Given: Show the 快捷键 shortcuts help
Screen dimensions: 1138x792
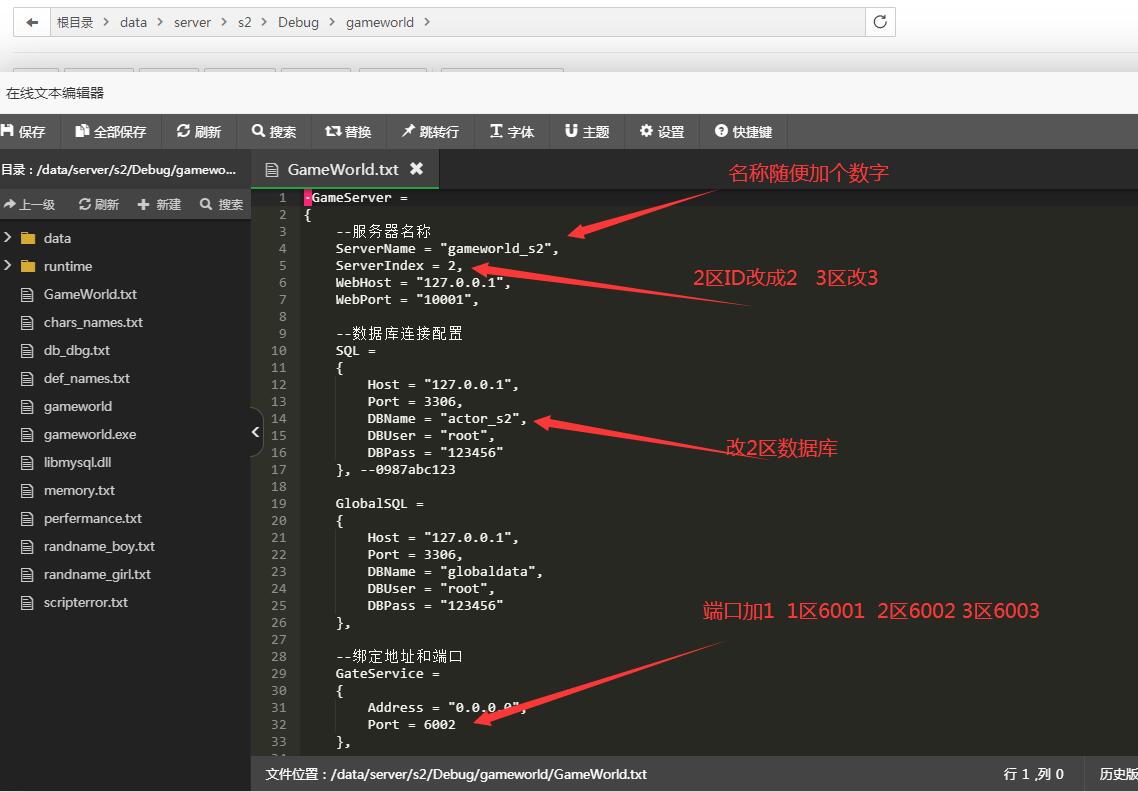Looking at the screenshot, I should click(743, 131).
